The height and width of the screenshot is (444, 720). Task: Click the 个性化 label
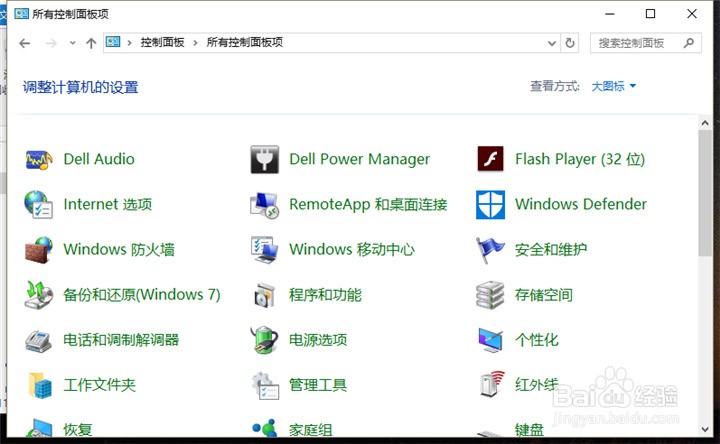(x=536, y=340)
